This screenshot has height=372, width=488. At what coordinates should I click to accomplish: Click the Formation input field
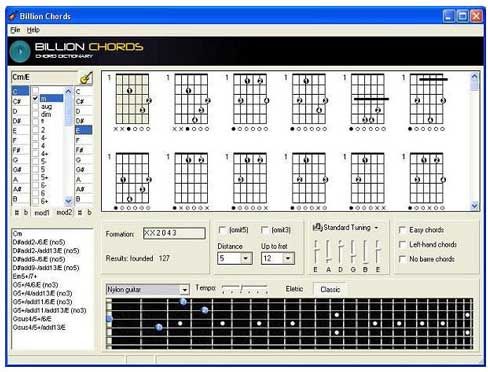tap(174, 233)
